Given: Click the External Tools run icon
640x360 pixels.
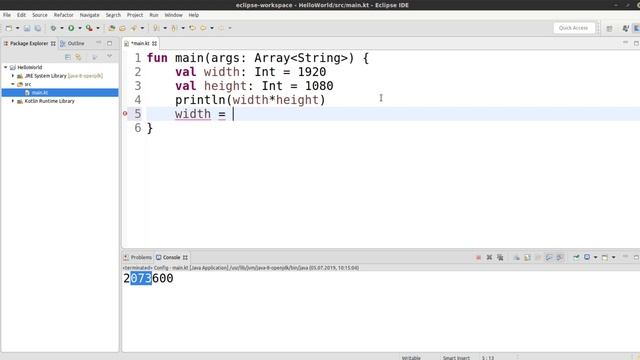Looking at the screenshot, I should click(x=89, y=28).
